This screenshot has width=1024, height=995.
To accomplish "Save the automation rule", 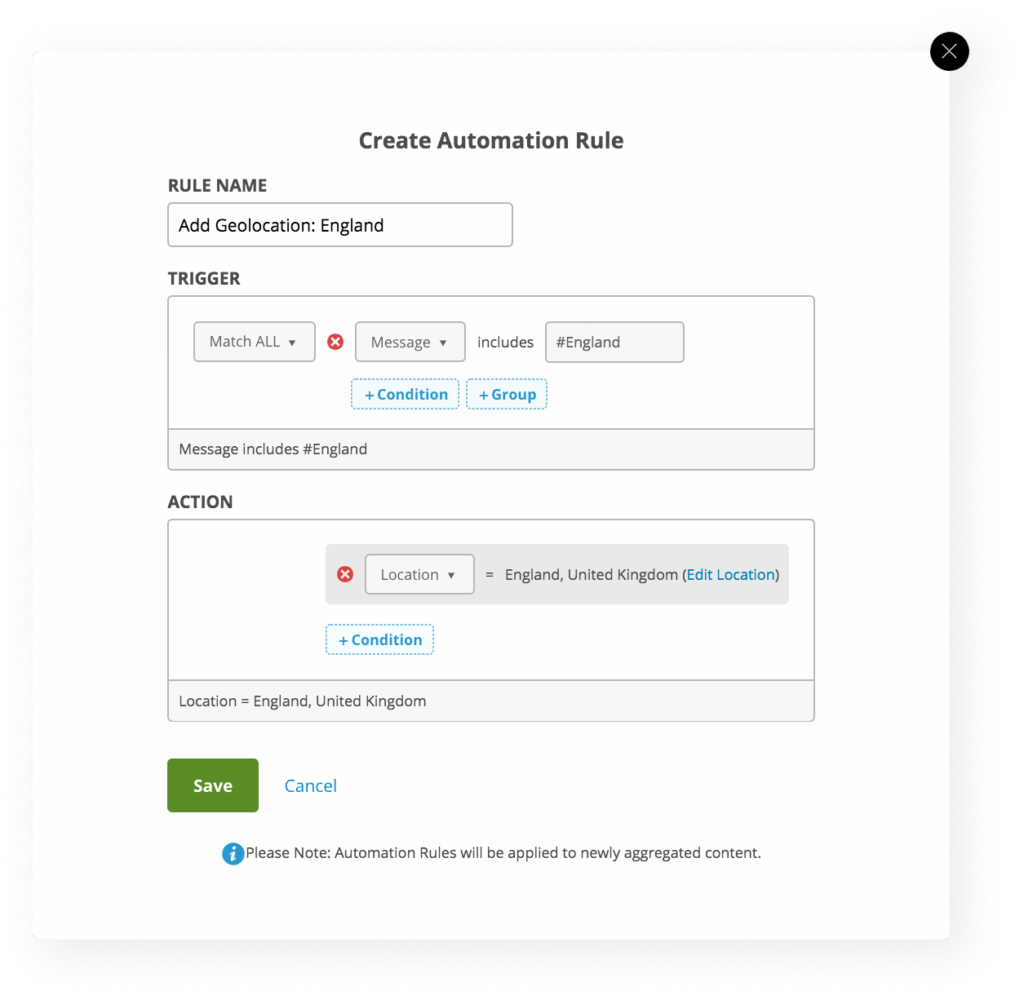I will (213, 785).
